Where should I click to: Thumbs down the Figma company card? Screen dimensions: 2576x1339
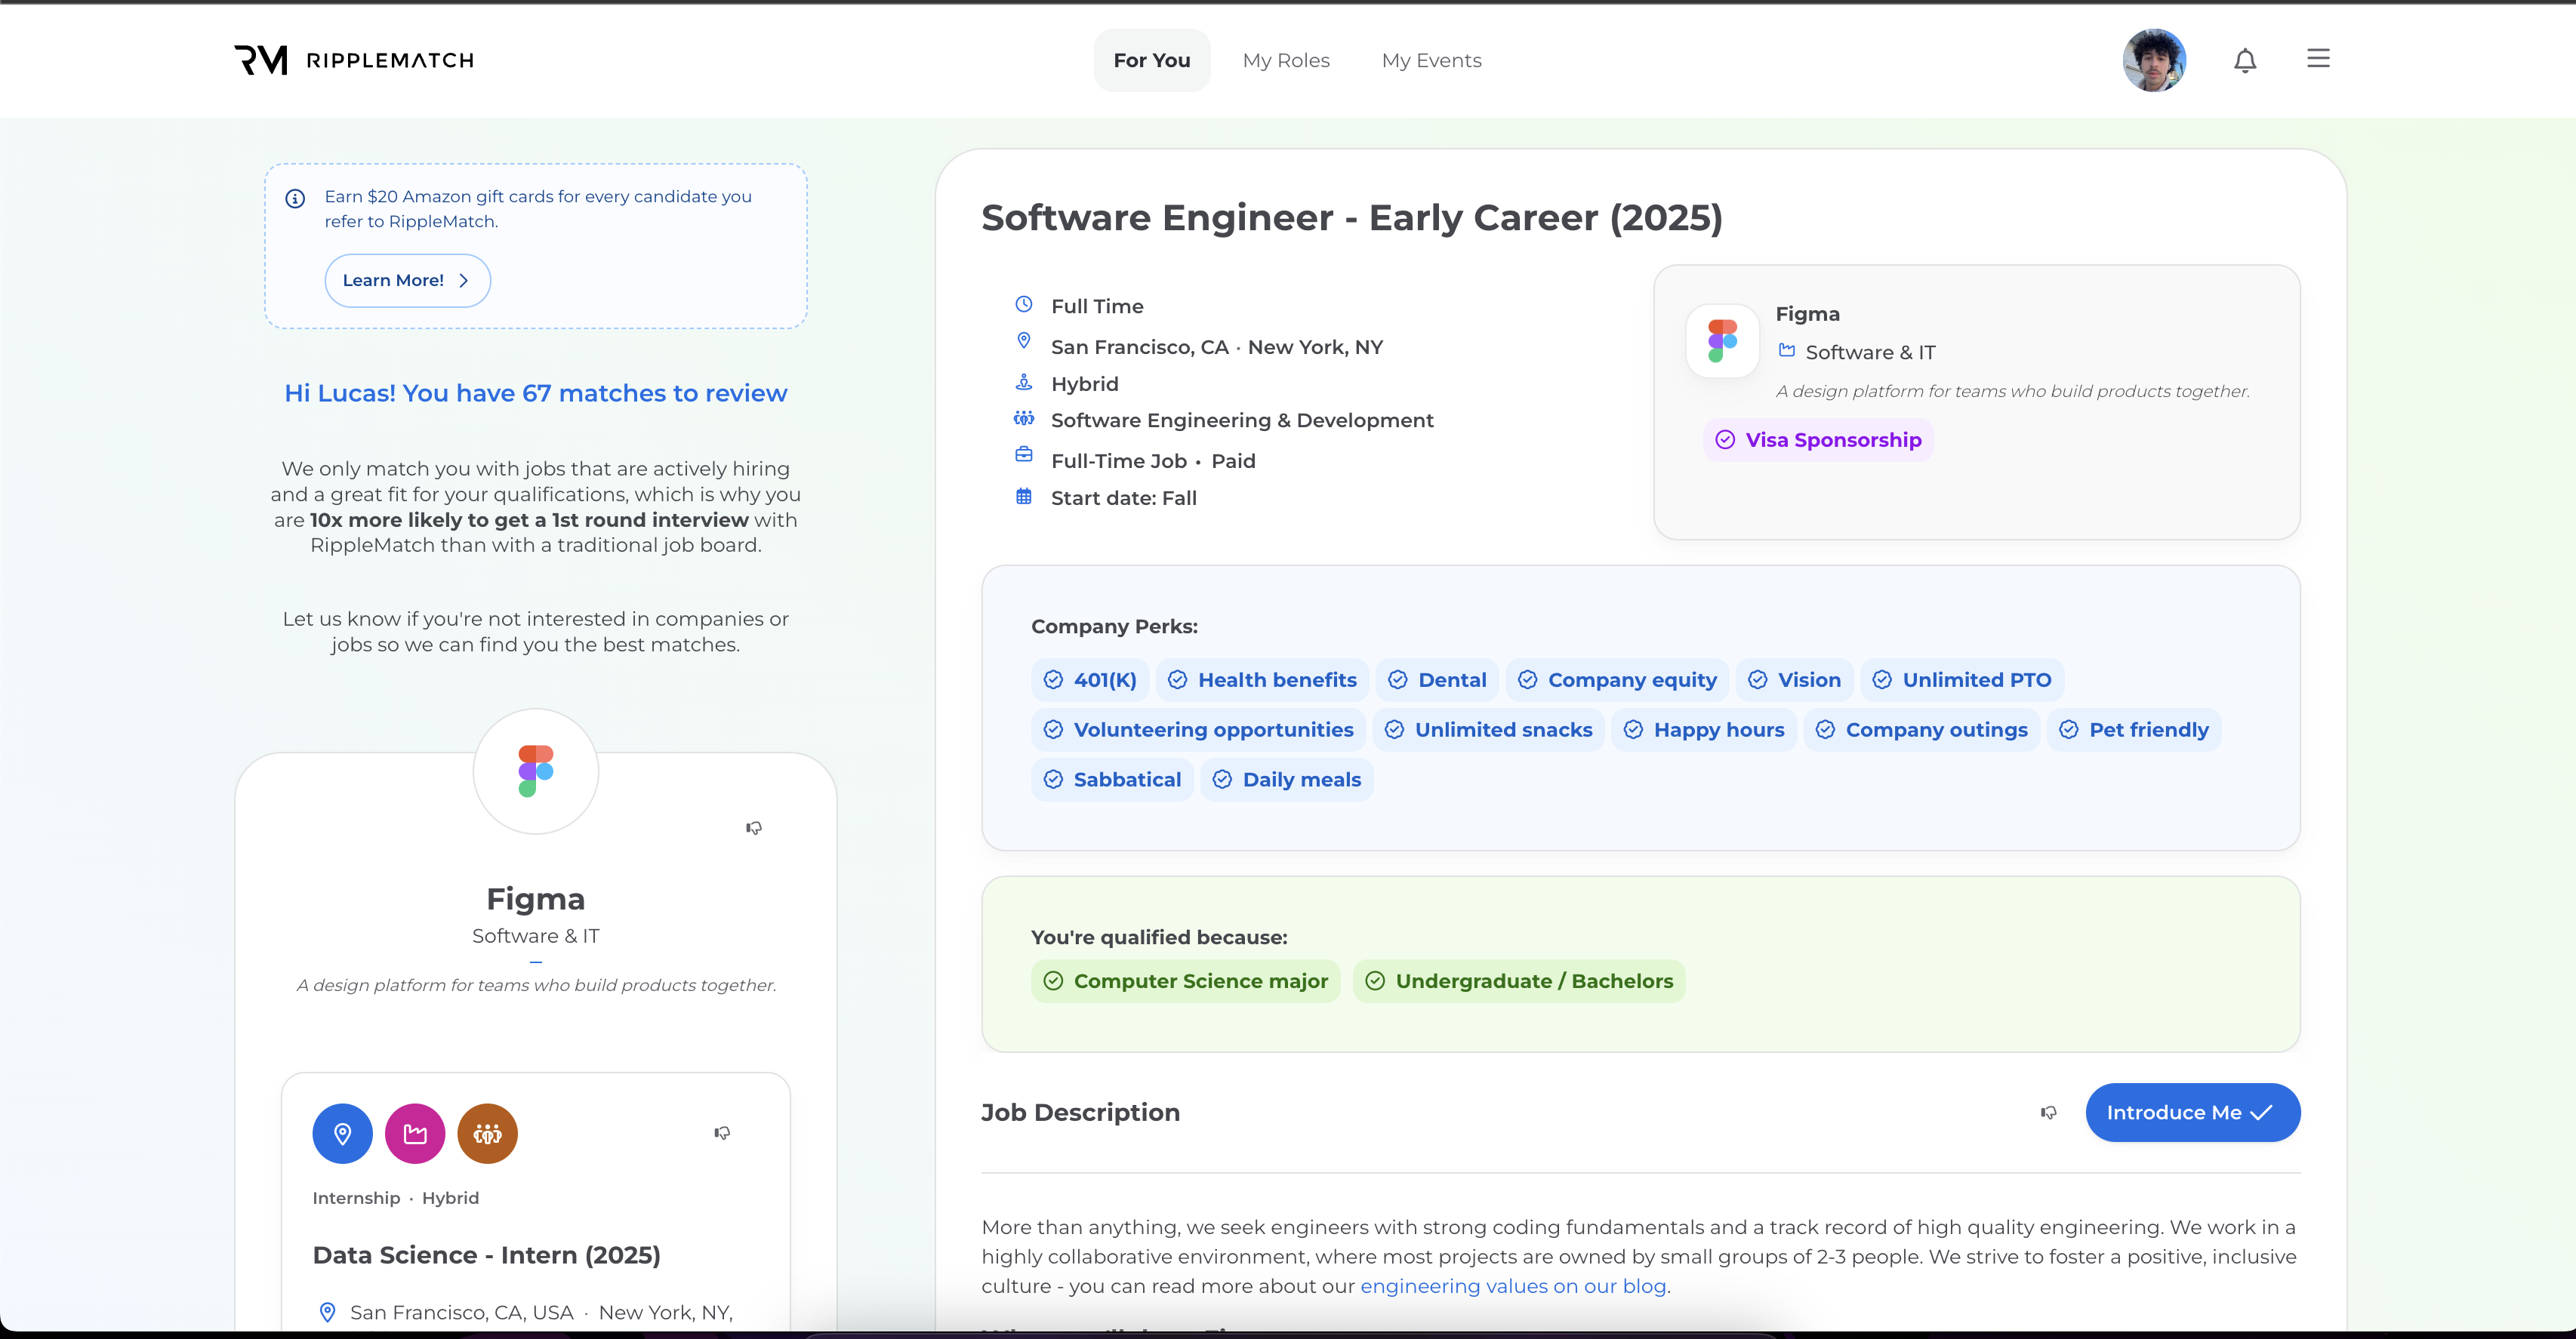click(x=754, y=828)
